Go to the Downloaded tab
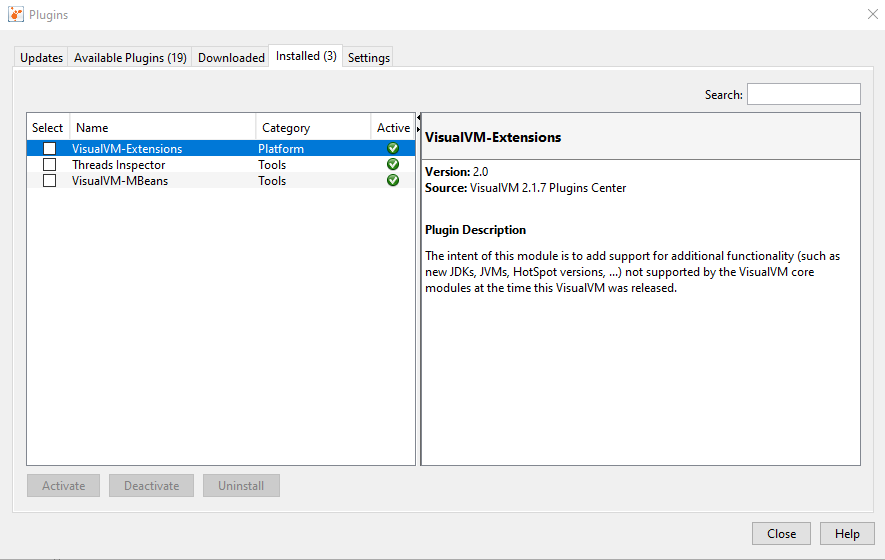Screen dimensions: 885x560 [231, 58]
